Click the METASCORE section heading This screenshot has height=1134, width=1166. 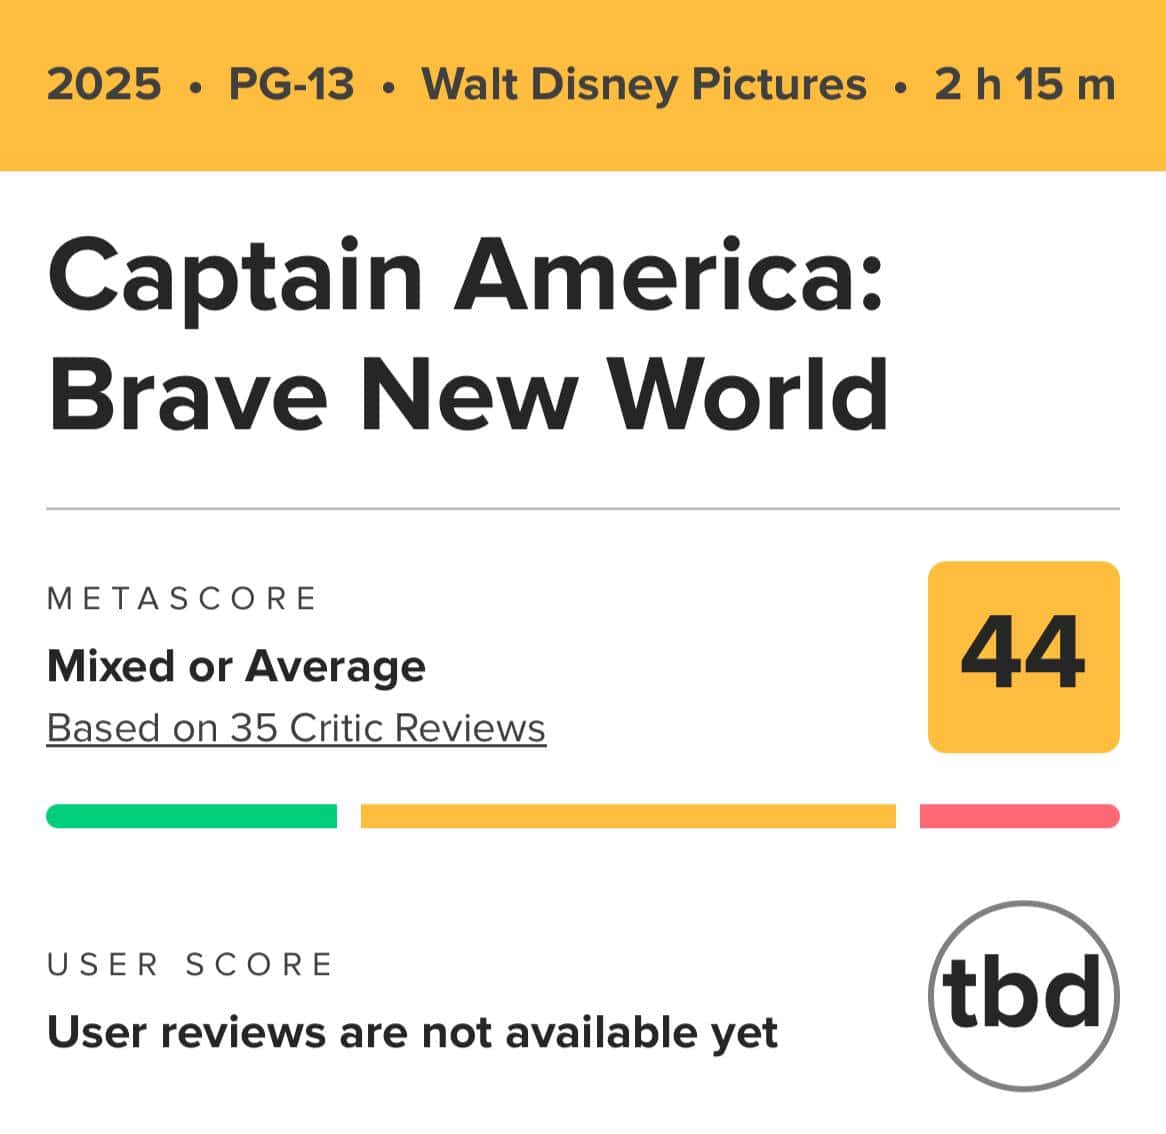[x=182, y=599]
